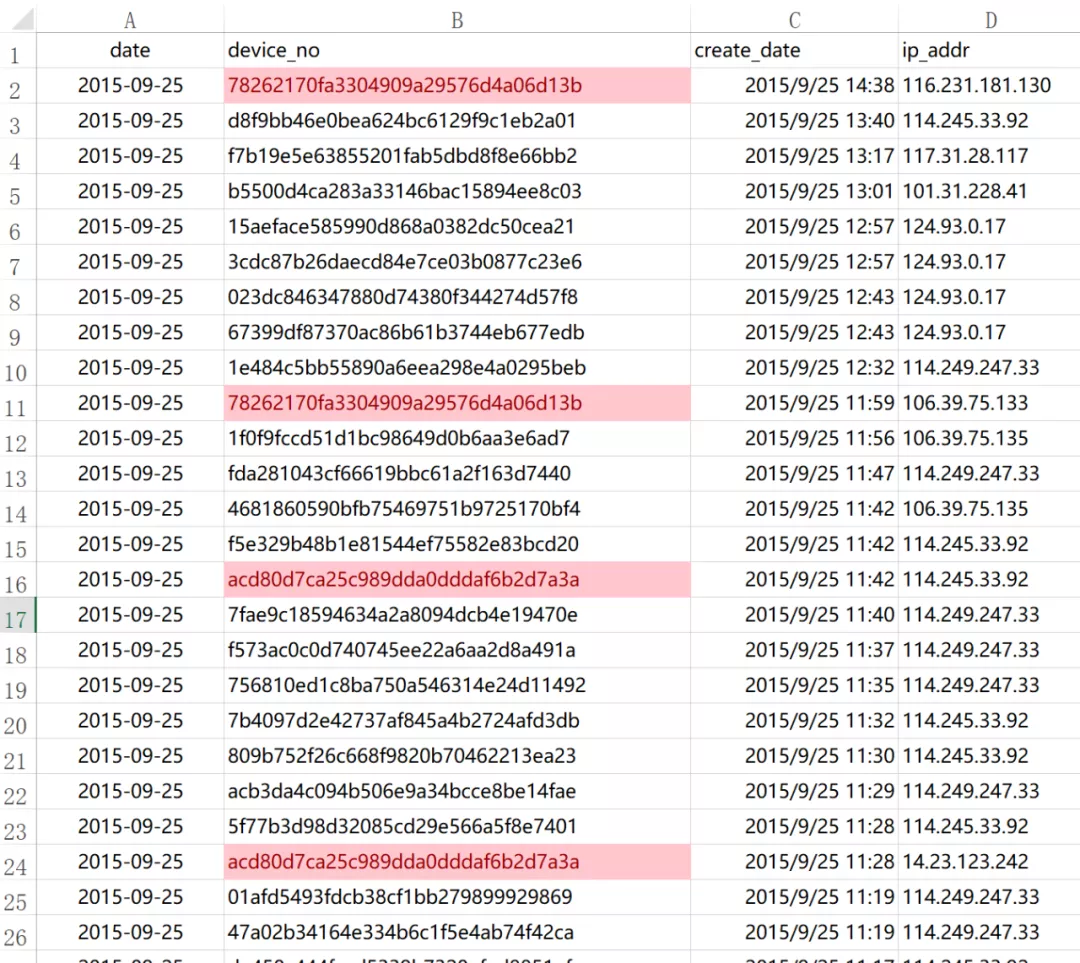Select highlighted duplicate cell in row 11
This screenshot has width=1080, height=963.
457,403
